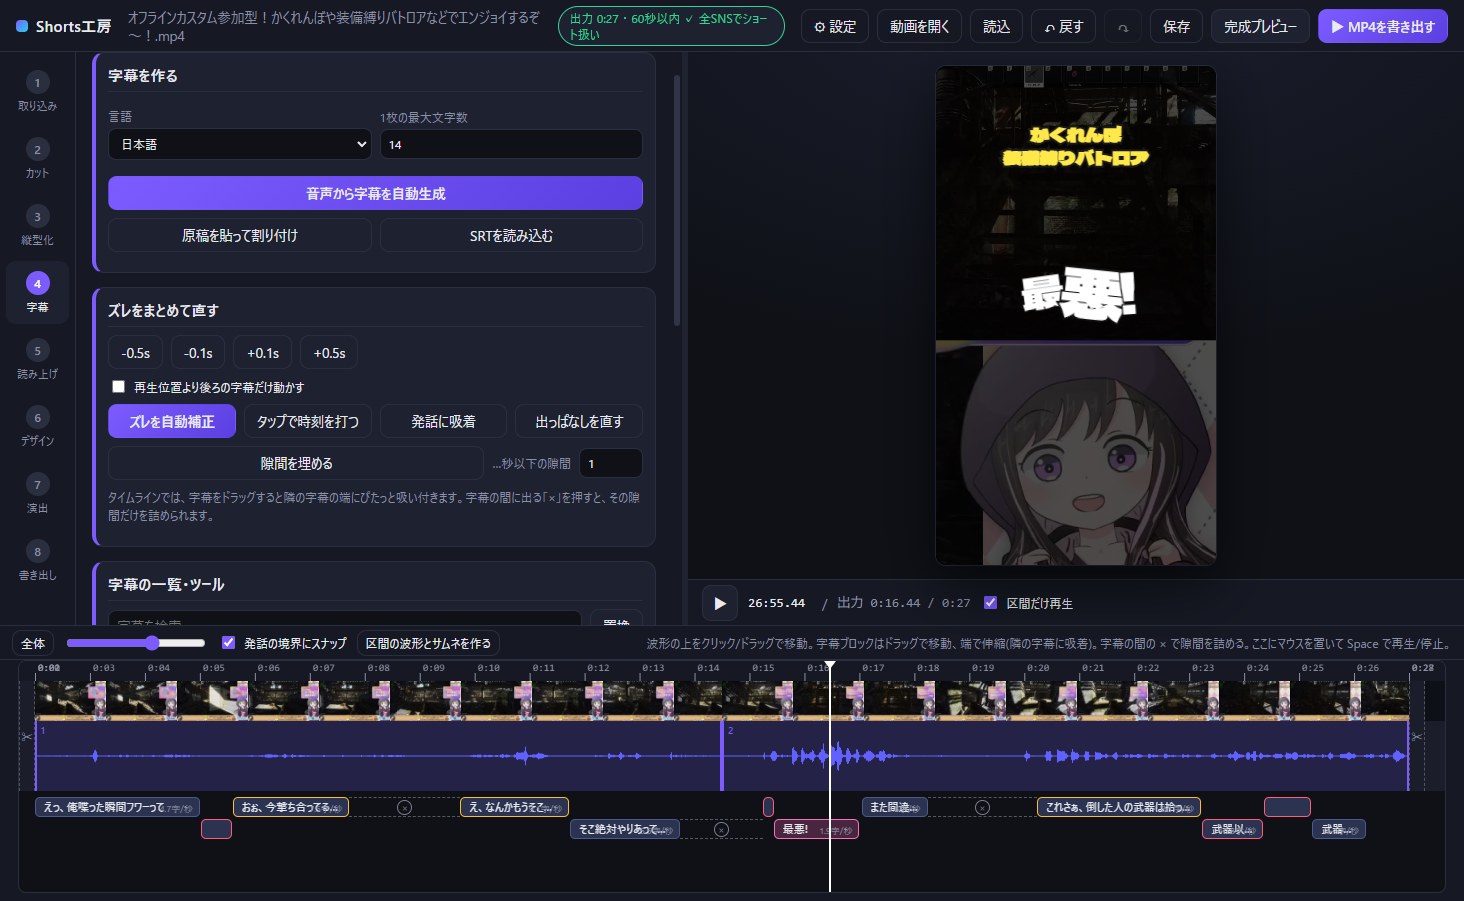
Task: Export with MP4を書き出す button
Action: [x=1382, y=27]
